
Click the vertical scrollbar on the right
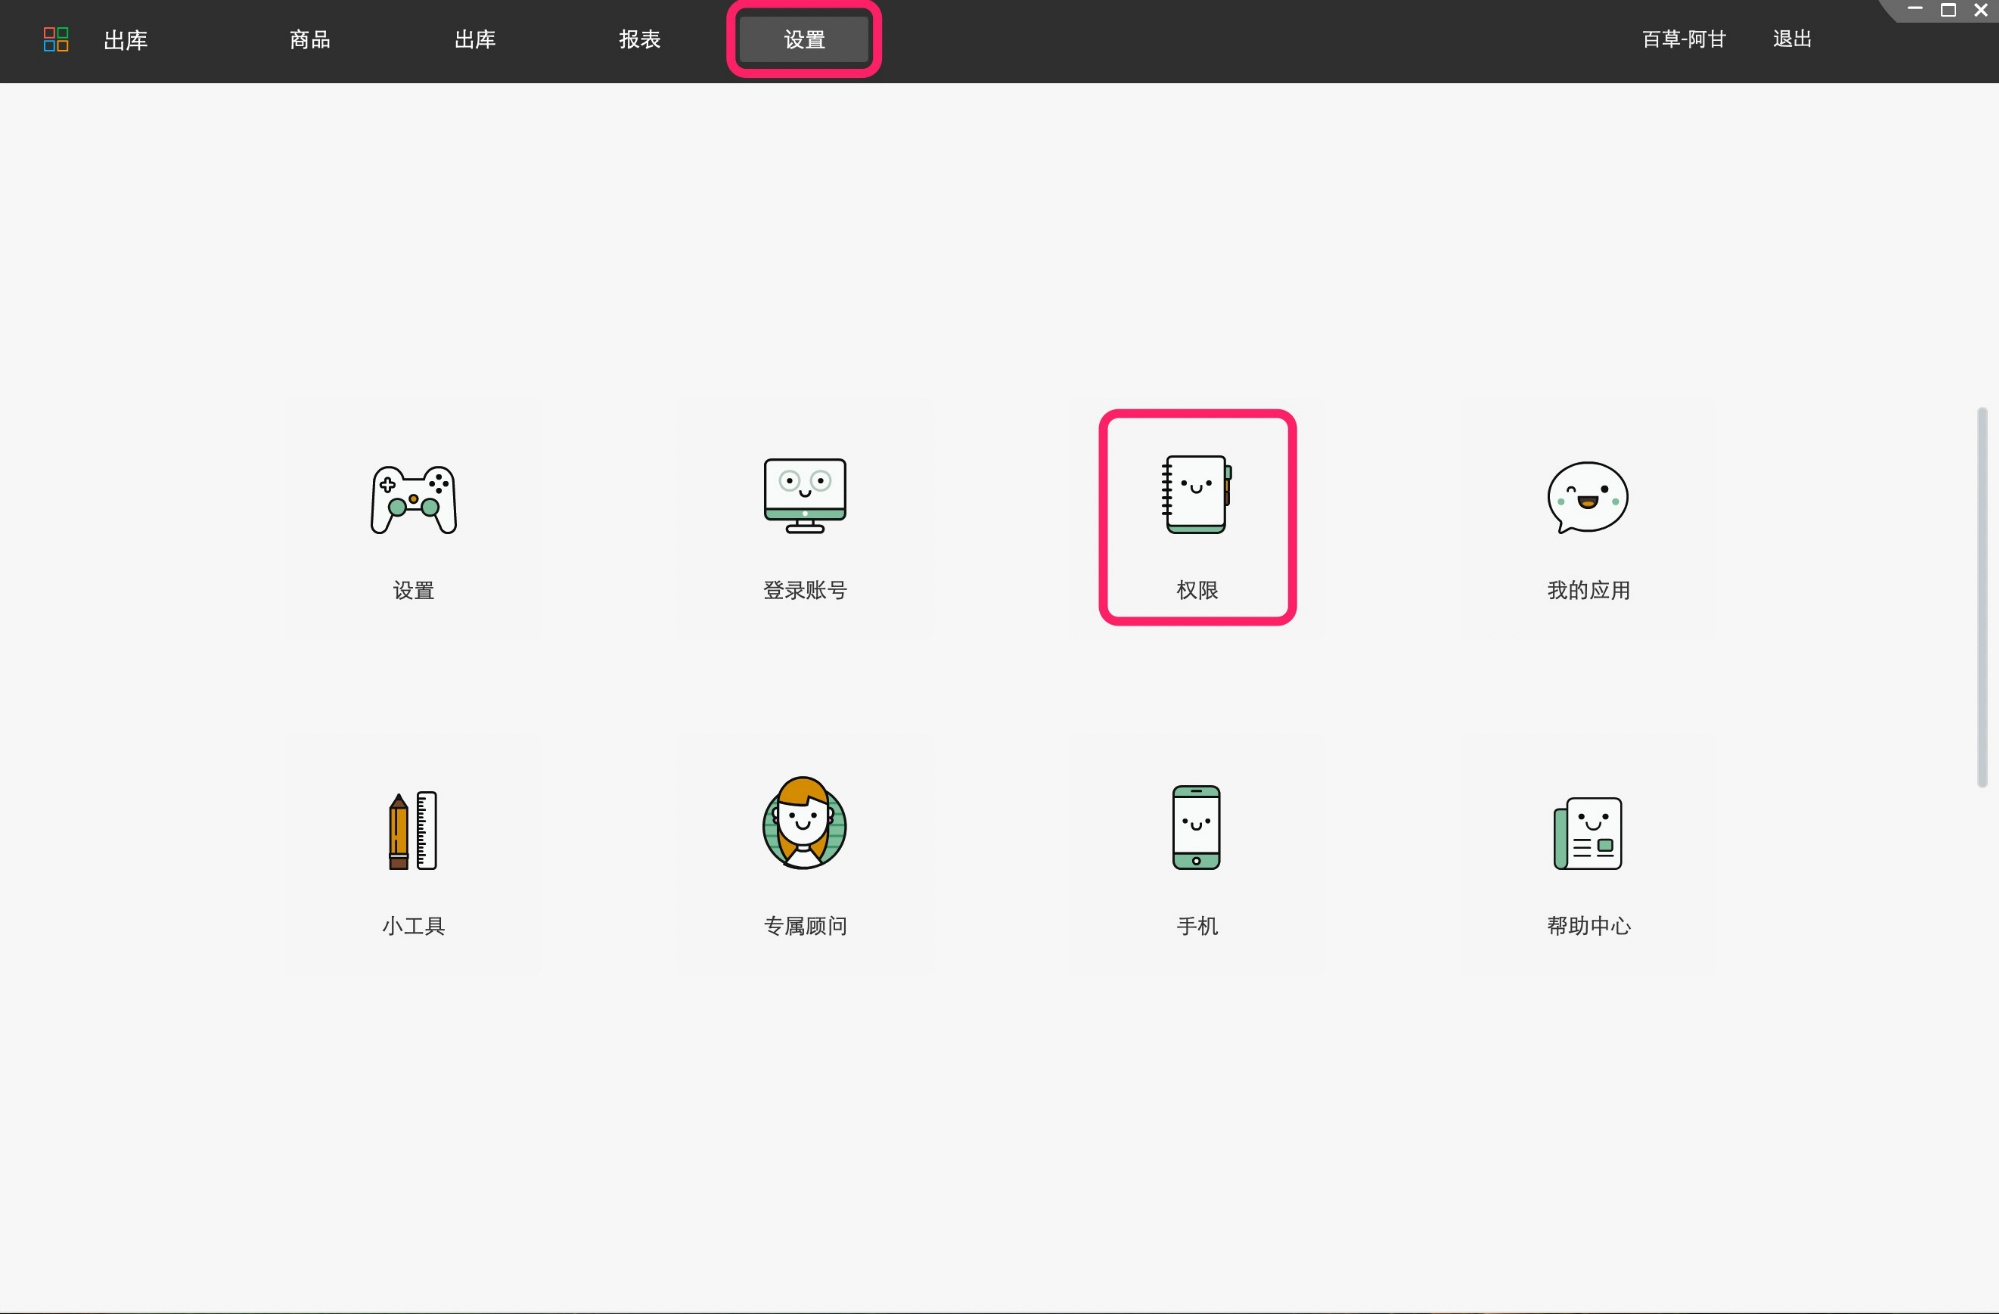[1982, 597]
